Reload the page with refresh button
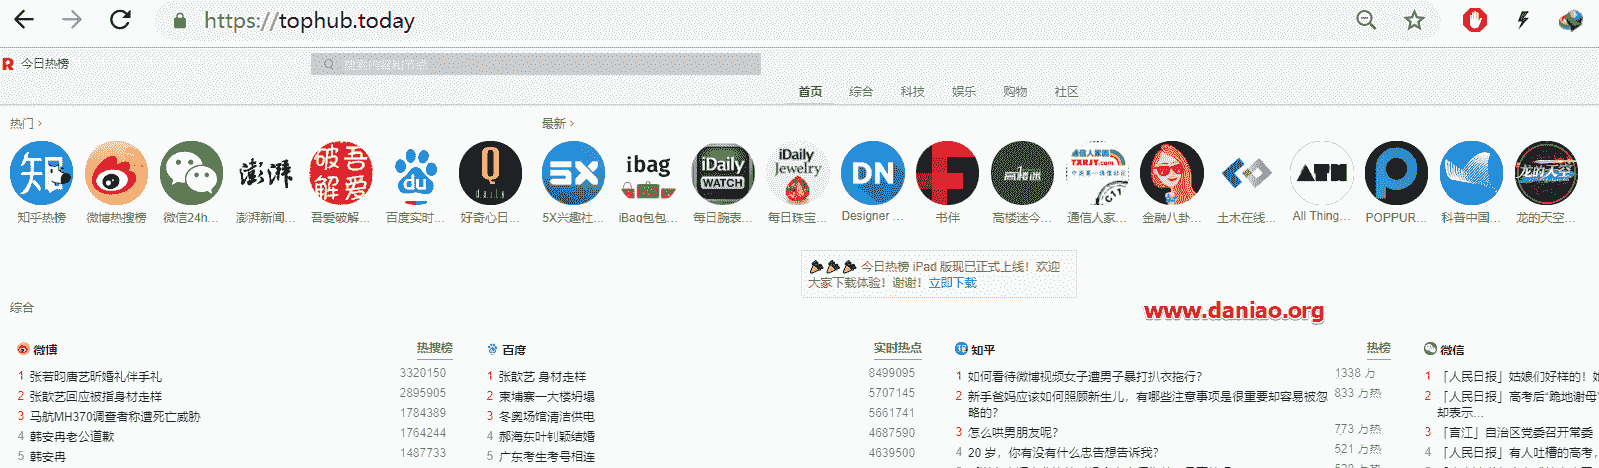 pos(120,20)
